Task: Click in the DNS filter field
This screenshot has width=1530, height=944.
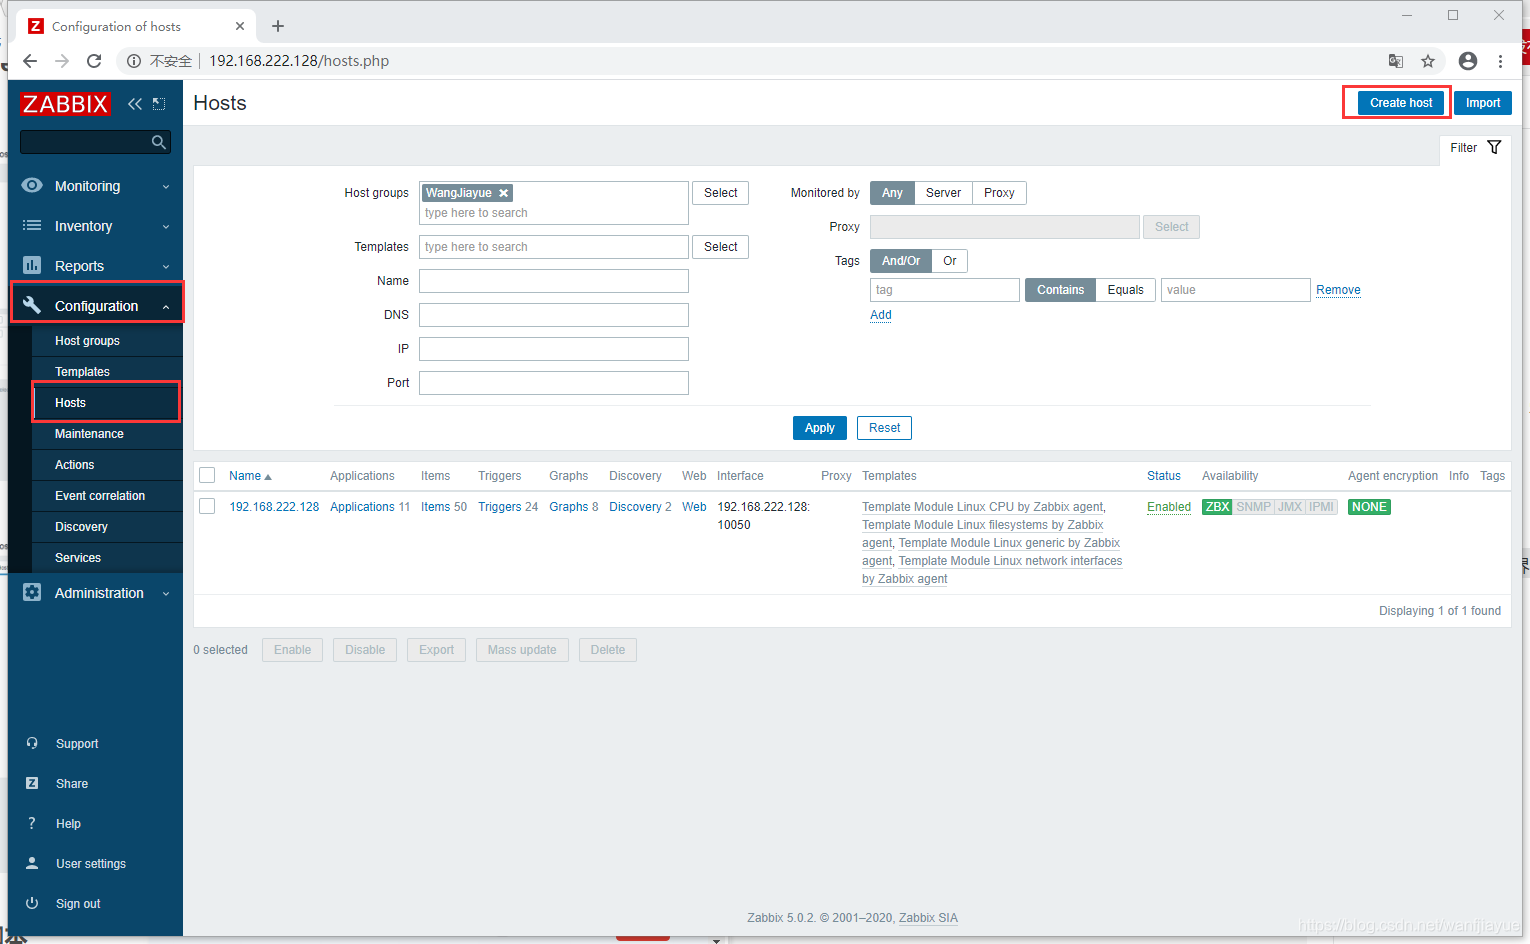Action: coord(554,315)
